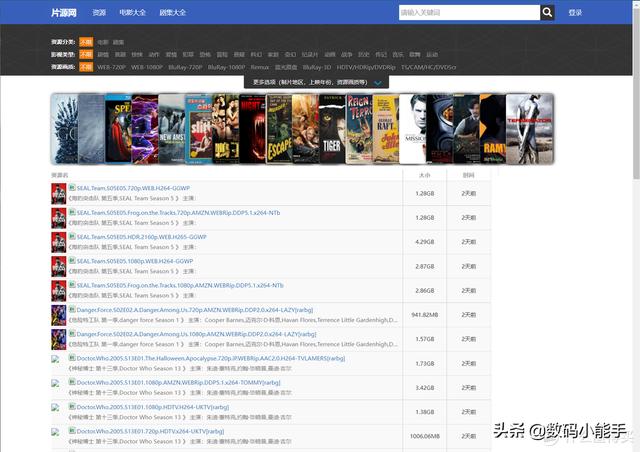The width and height of the screenshot is (640, 452).
Task: Click the Tiger movie poster in carousel
Action: coord(331,129)
